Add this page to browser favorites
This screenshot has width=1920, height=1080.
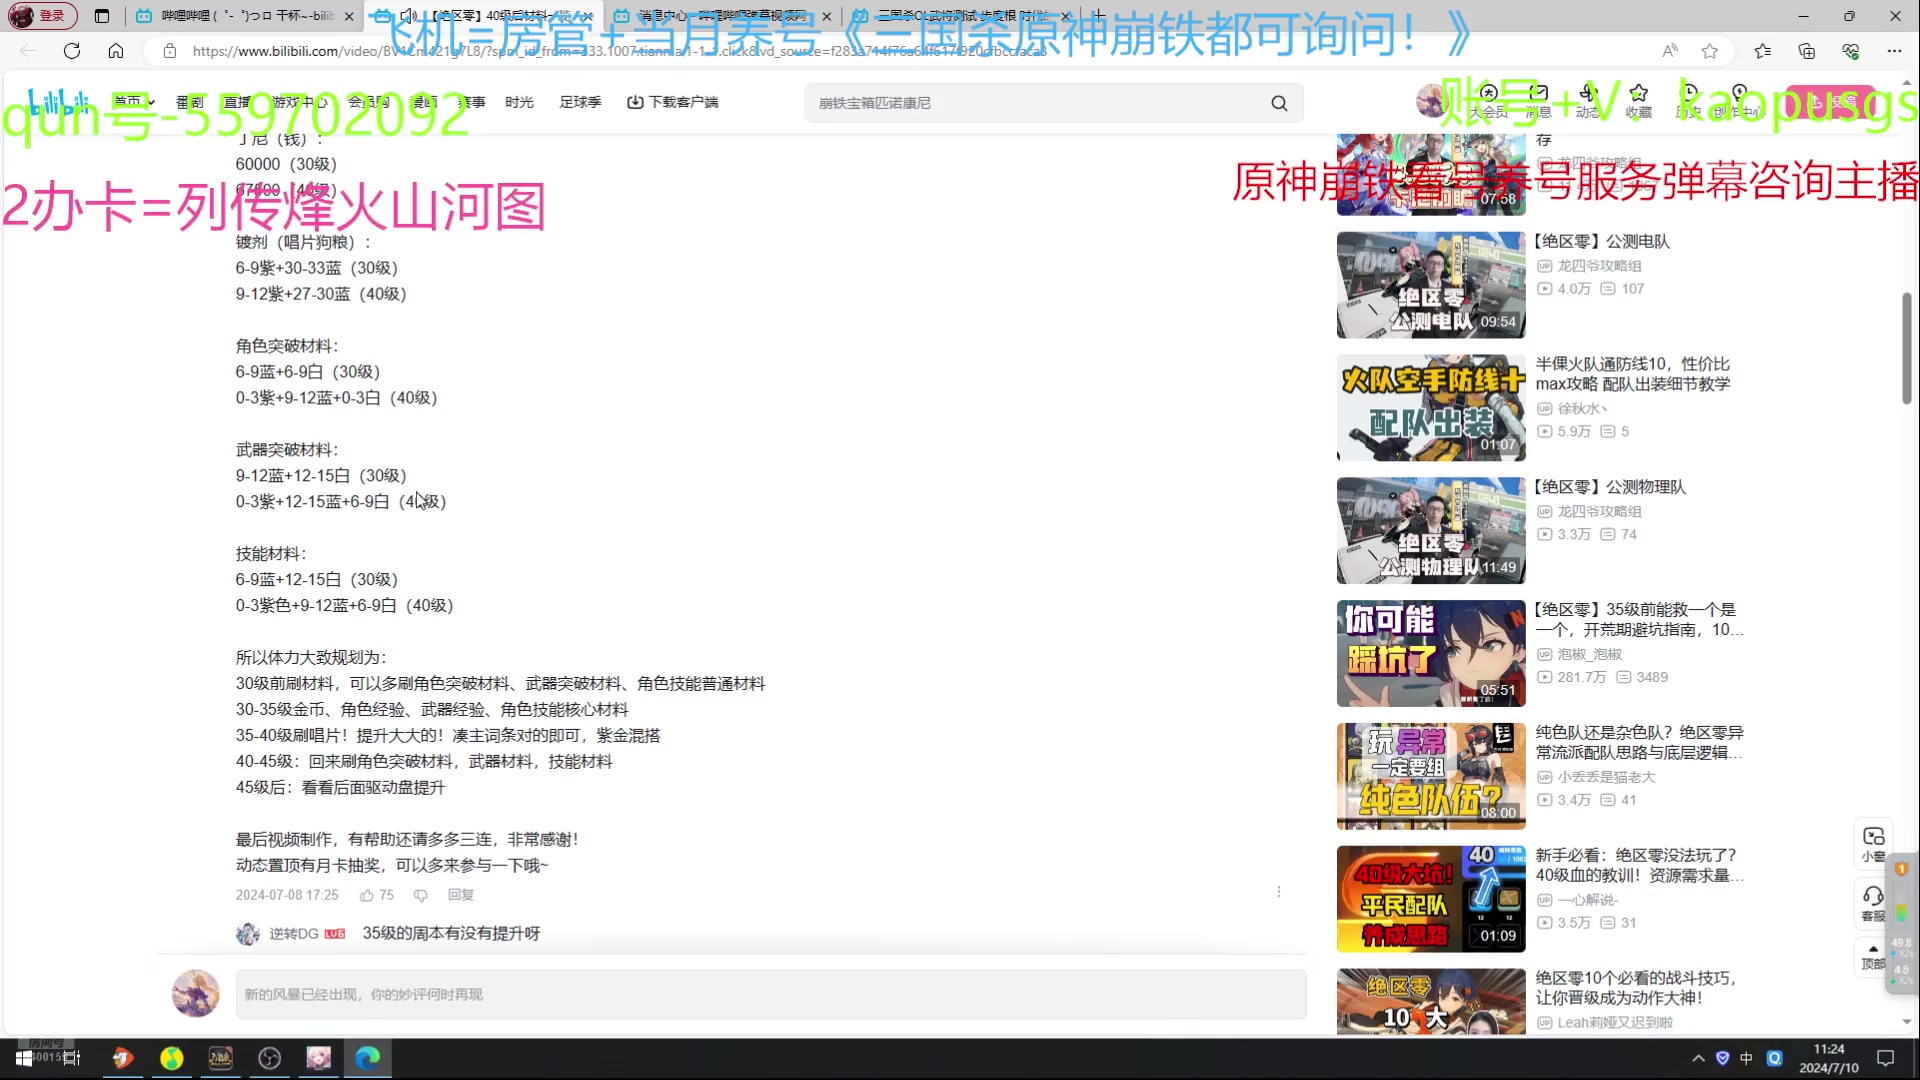tap(1710, 51)
